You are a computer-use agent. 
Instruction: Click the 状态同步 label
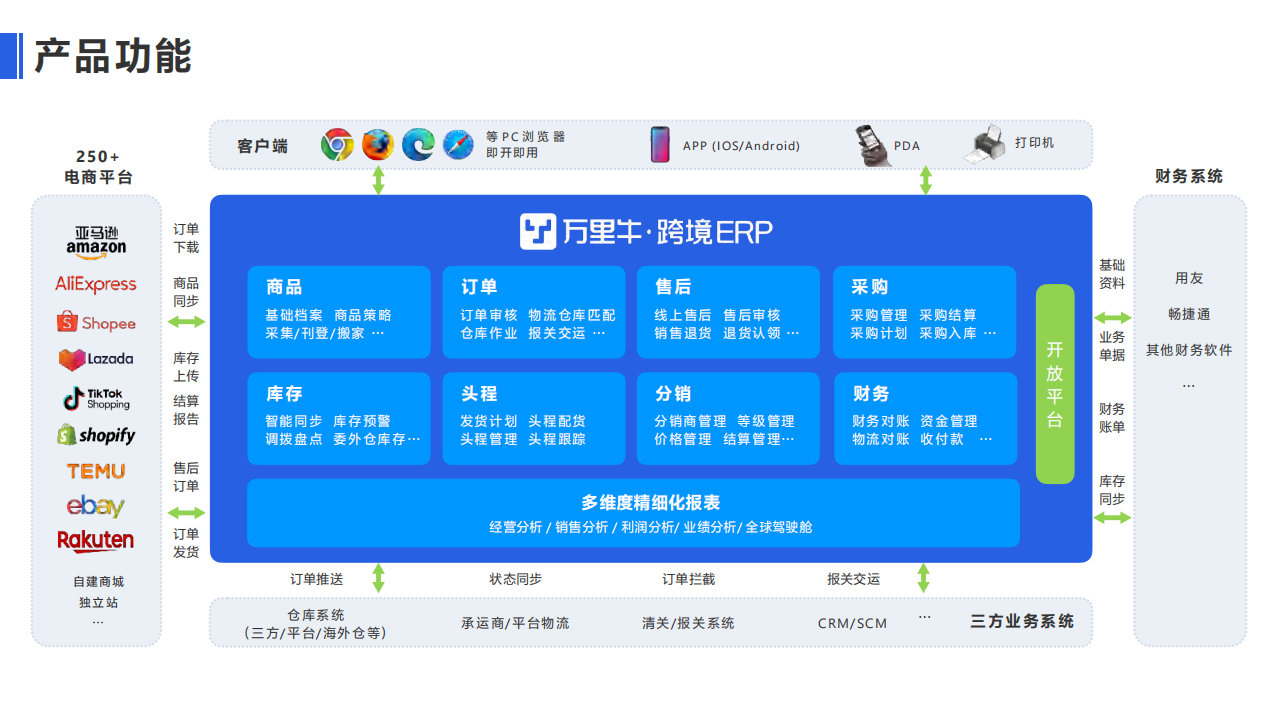(x=516, y=579)
